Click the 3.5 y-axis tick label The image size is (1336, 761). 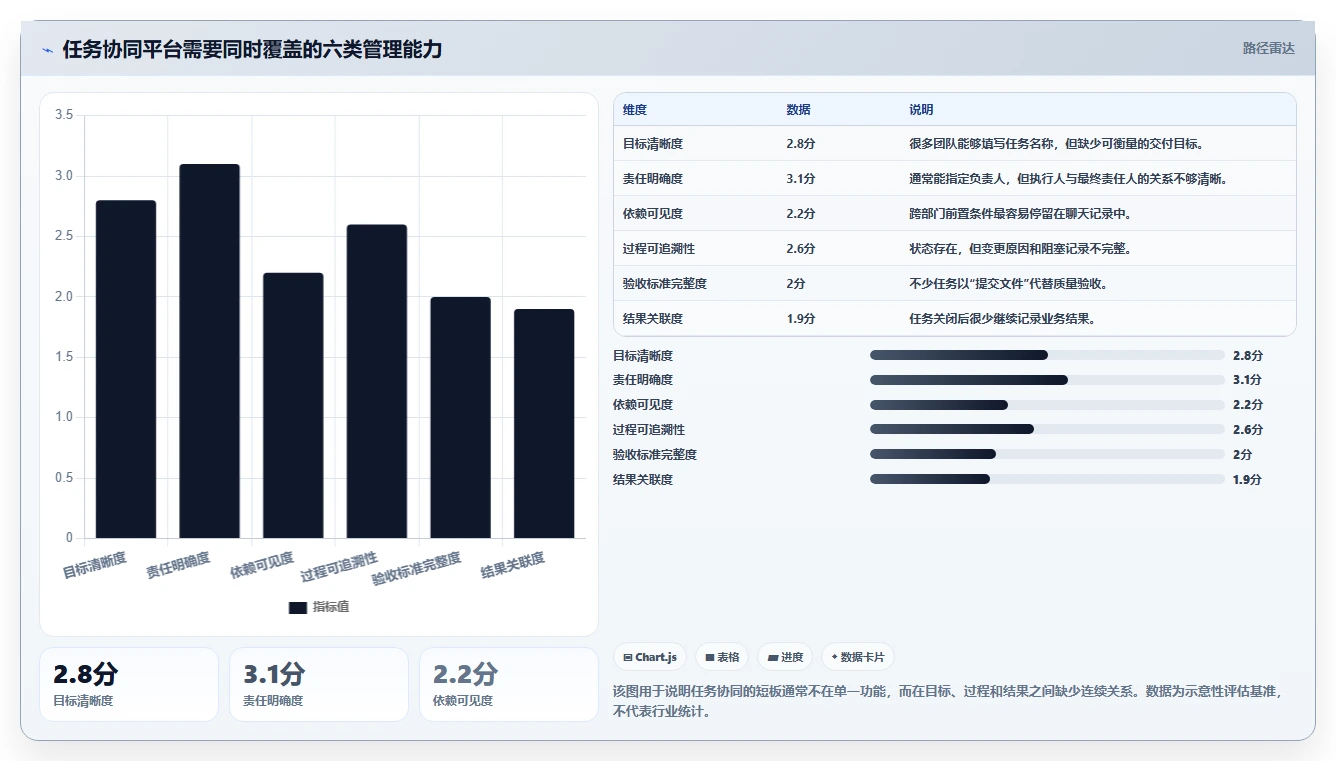(x=64, y=115)
